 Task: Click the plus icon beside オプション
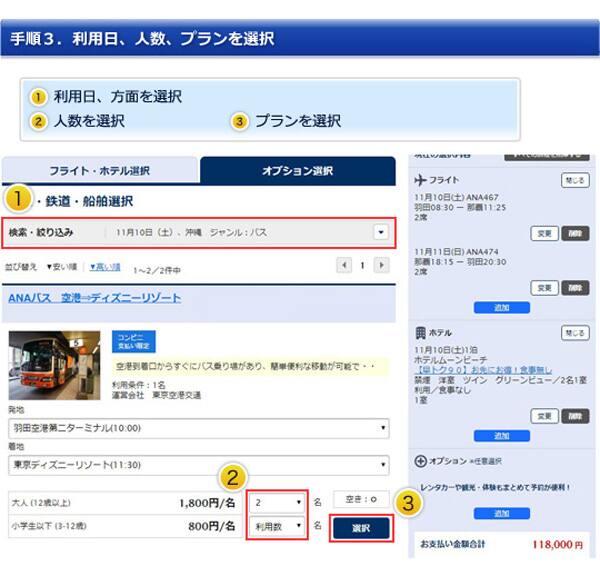click(420, 460)
